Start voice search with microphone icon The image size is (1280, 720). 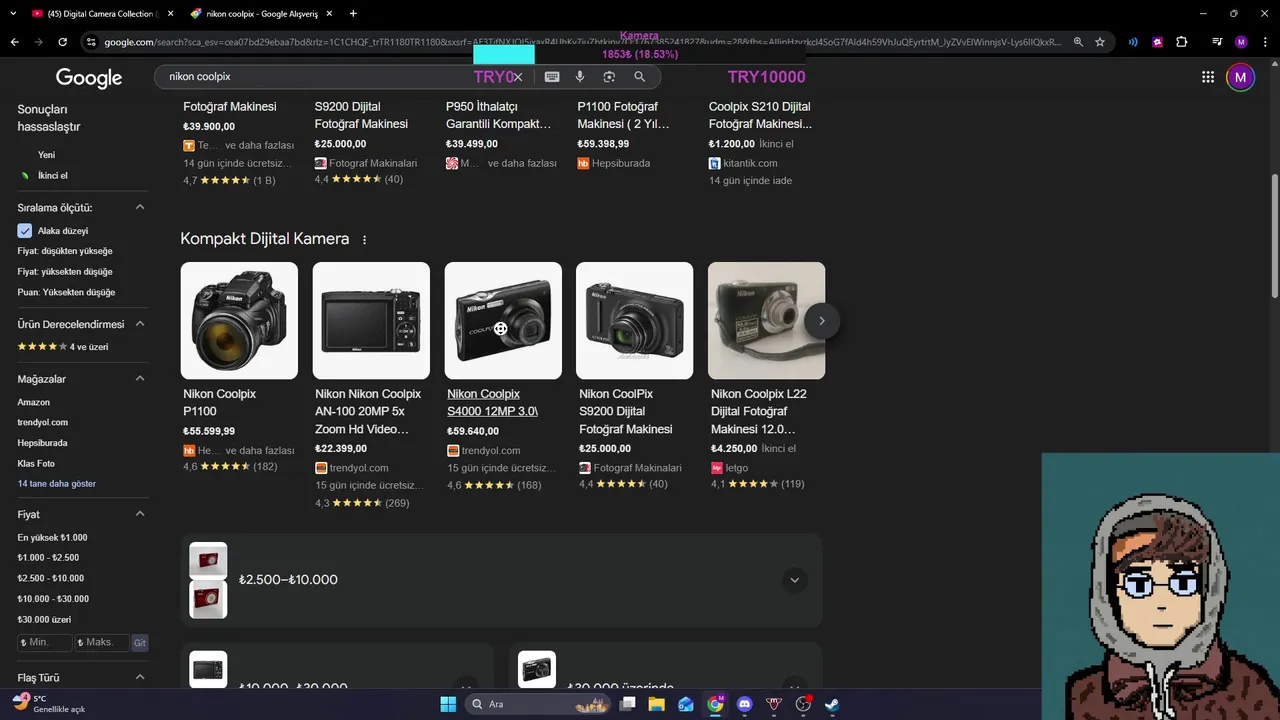tap(580, 77)
